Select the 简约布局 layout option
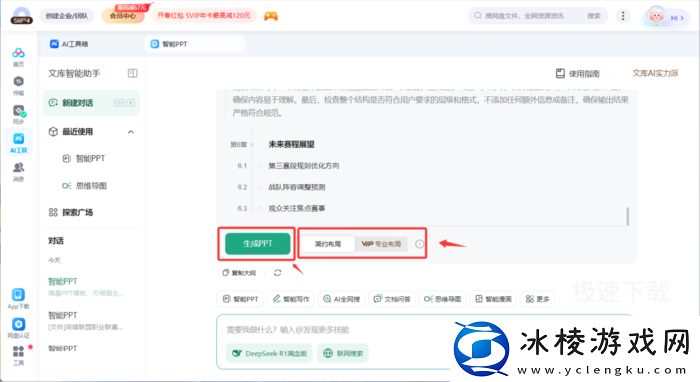700x382 pixels. point(328,244)
